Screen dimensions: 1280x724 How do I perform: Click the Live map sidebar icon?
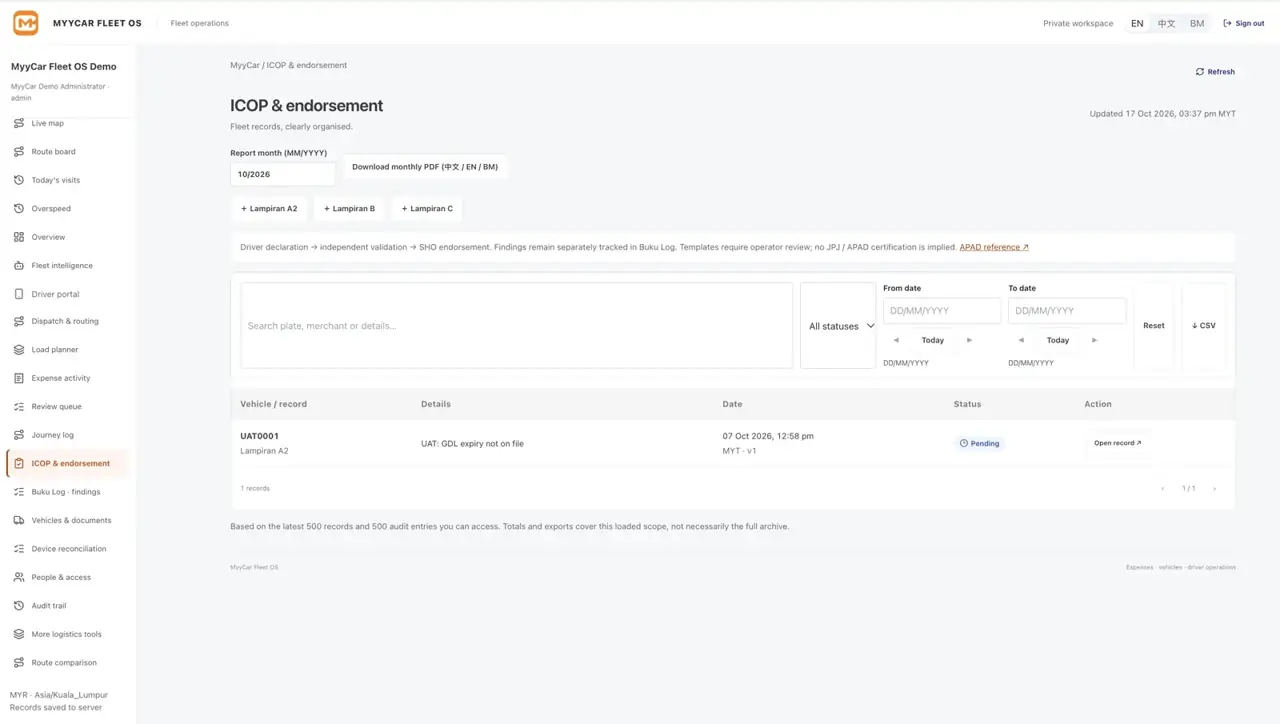(x=19, y=123)
